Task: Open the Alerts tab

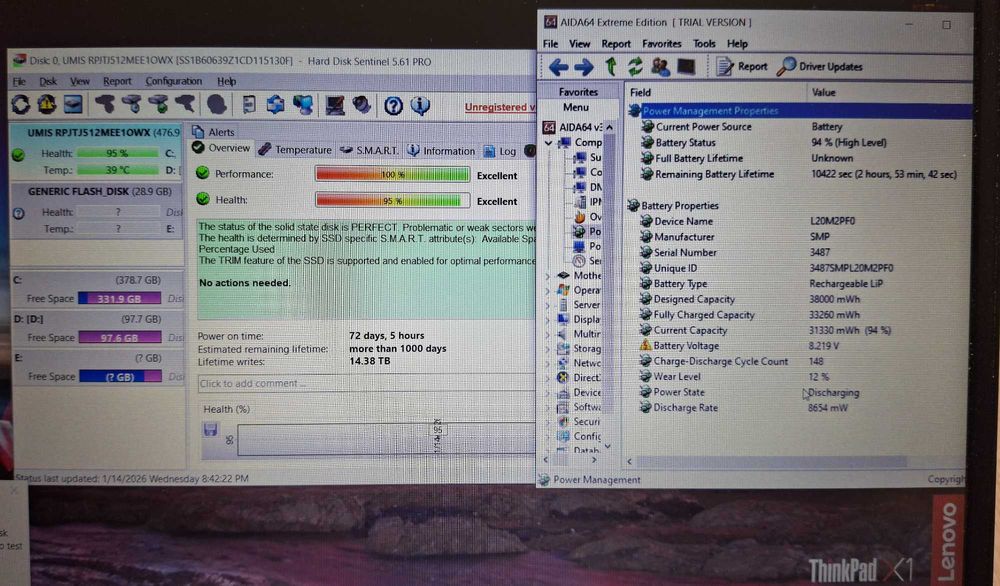Action: pos(214,132)
